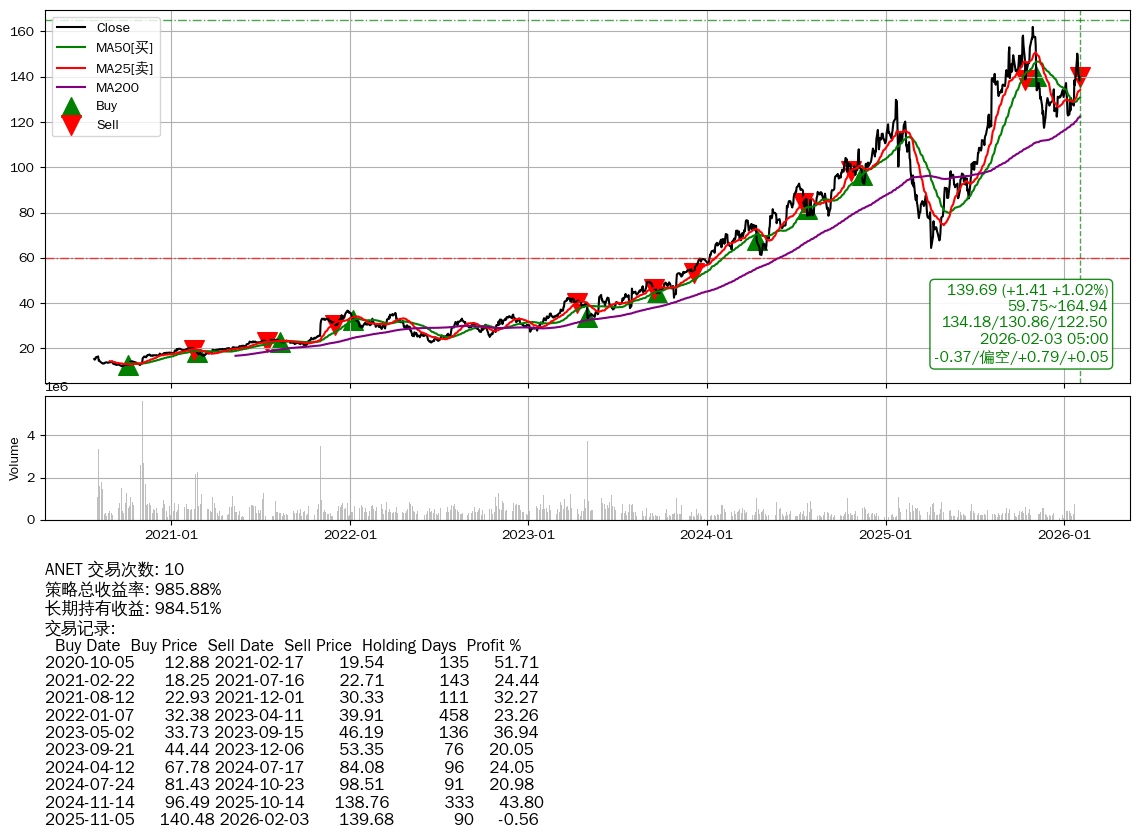Click the red Sell triangle icon in the legend
Screen dimensions: 1139x838
coord(71,124)
